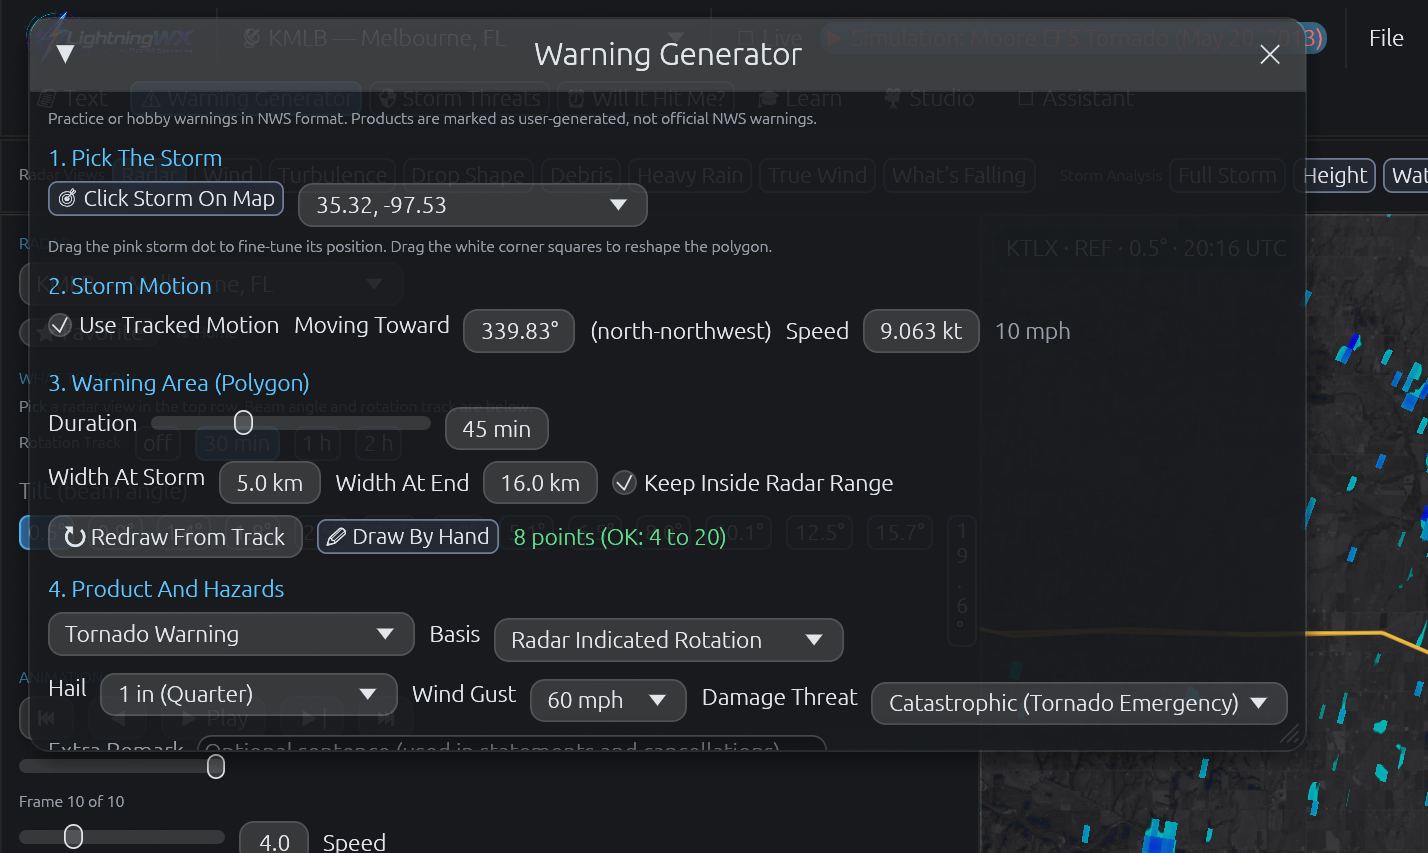
Task: Click the 'Drag the pink storm dot' hint text
Action: click(x=410, y=246)
